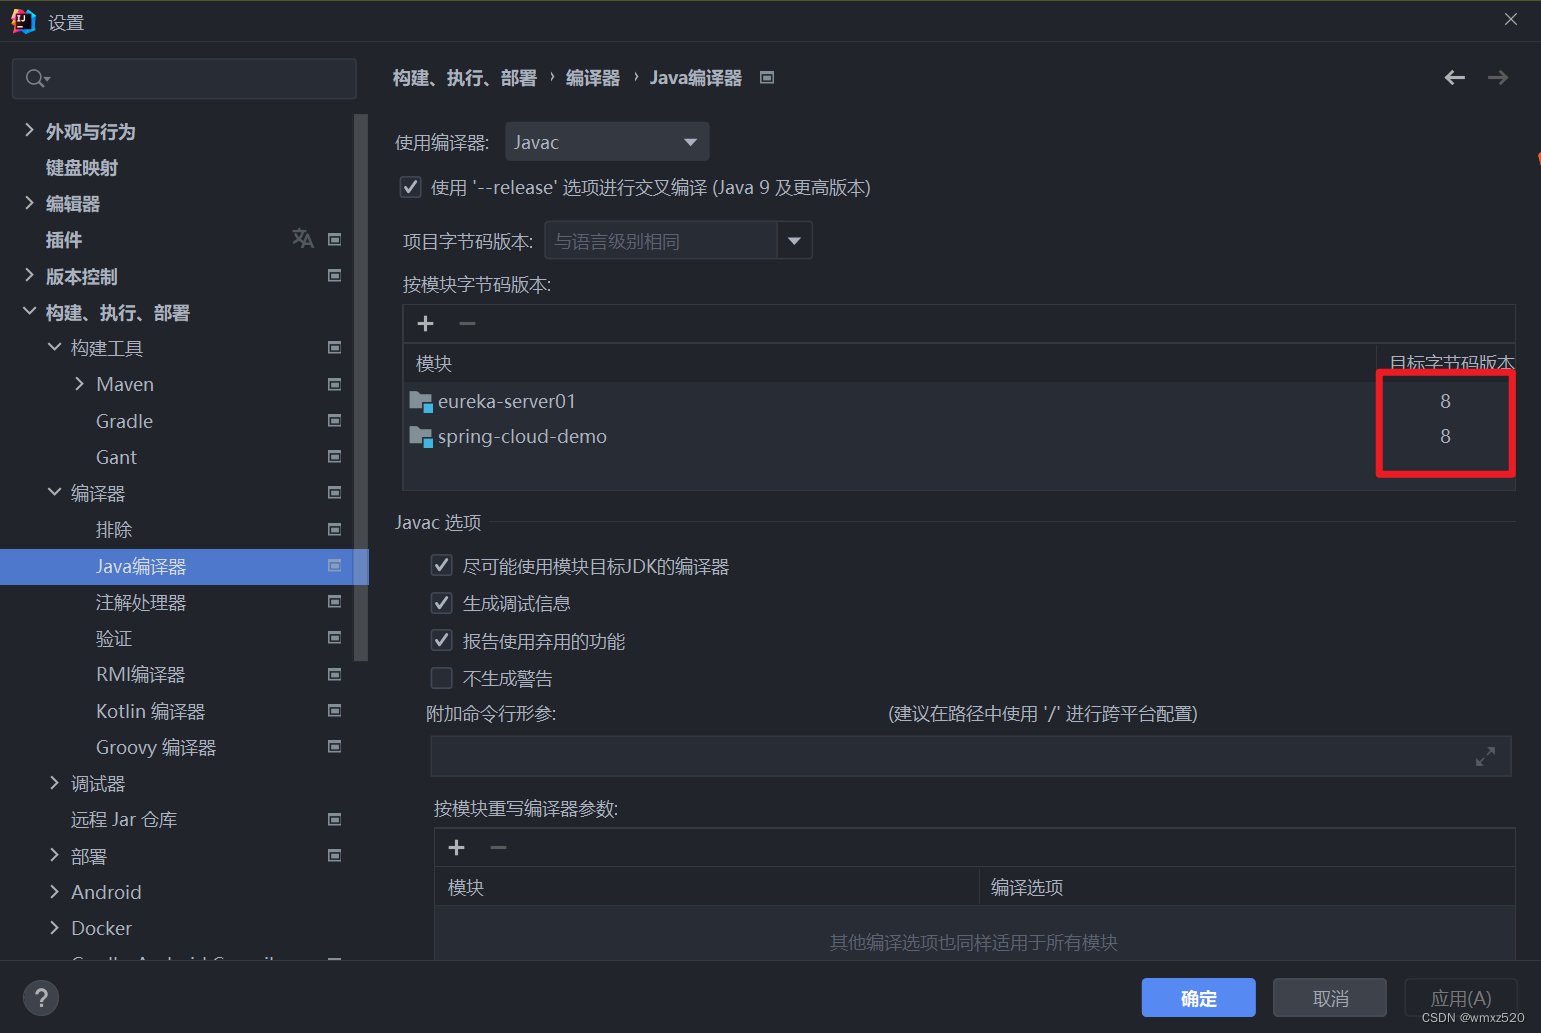Click project icon on the Gant row

(x=335, y=456)
